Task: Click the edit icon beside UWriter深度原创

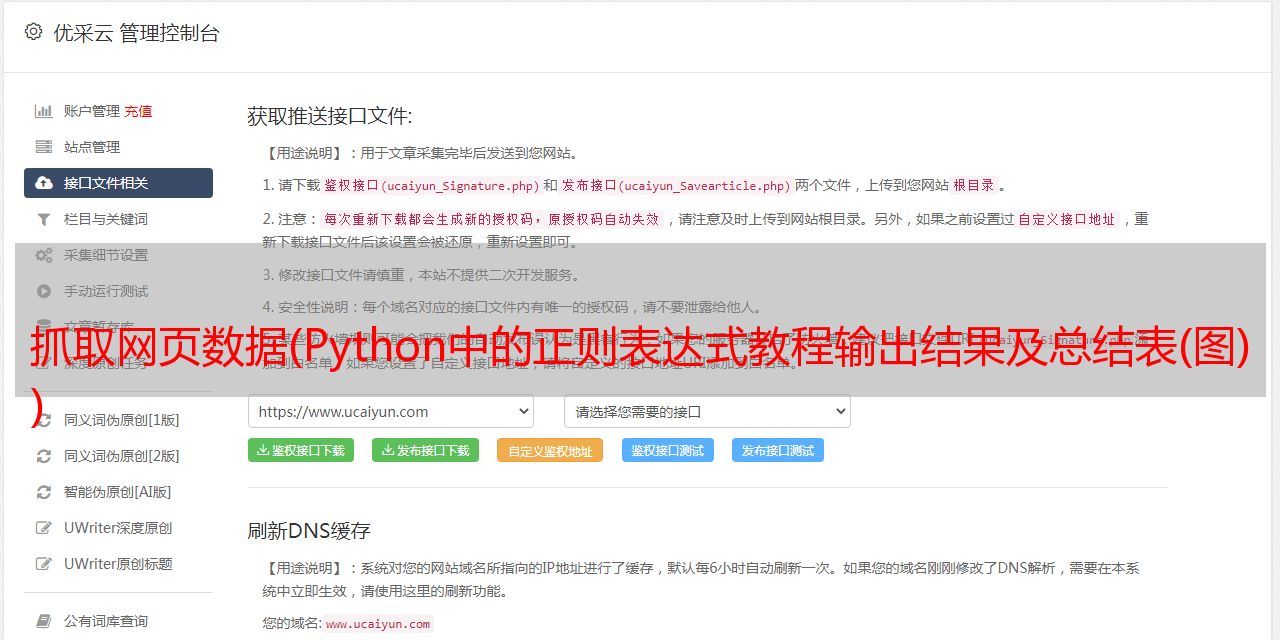Action: click(x=44, y=528)
